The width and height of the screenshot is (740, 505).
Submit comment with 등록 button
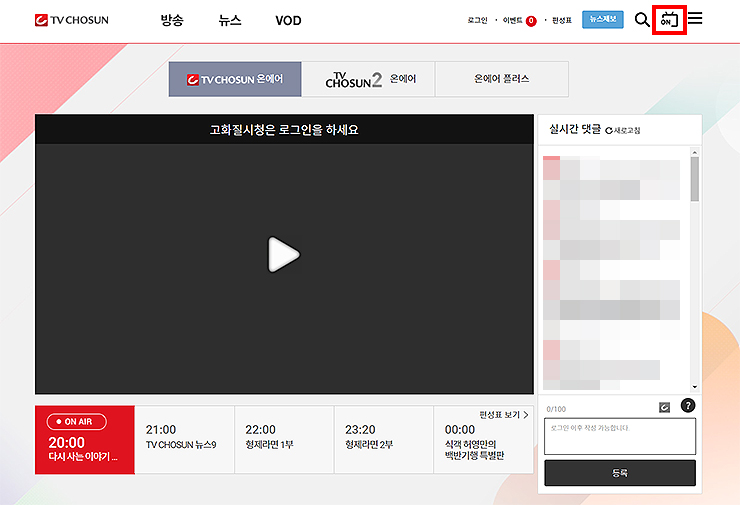pos(620,473)
